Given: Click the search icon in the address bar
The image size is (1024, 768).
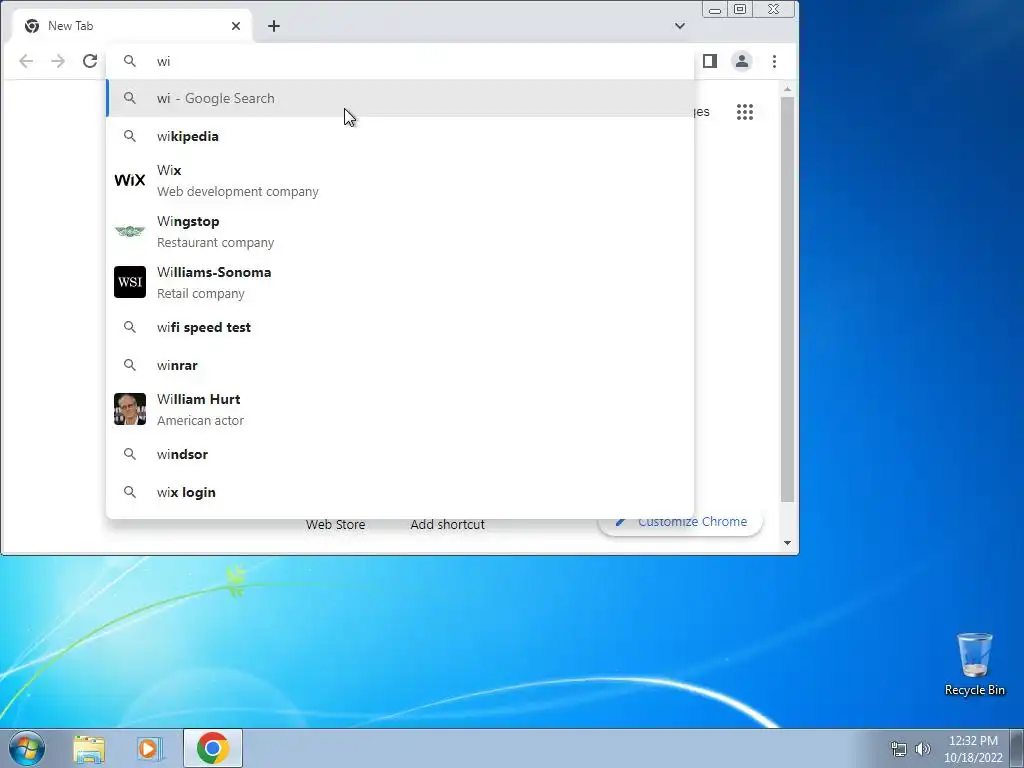Looking at the screenshot, I should click(x=130, y=61).
